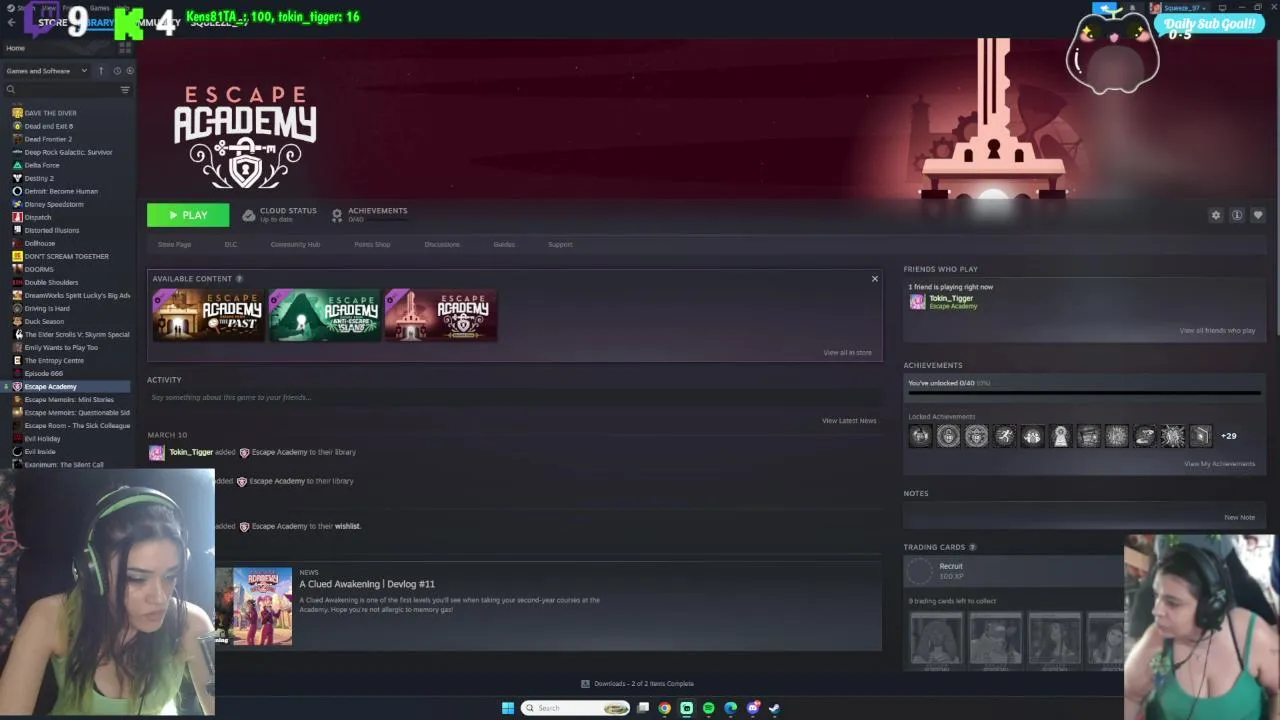Image resolution: width=1280 pixels, height=720 pixels.
Task: Click the favorite heart icon
Action: (1258, 215)
